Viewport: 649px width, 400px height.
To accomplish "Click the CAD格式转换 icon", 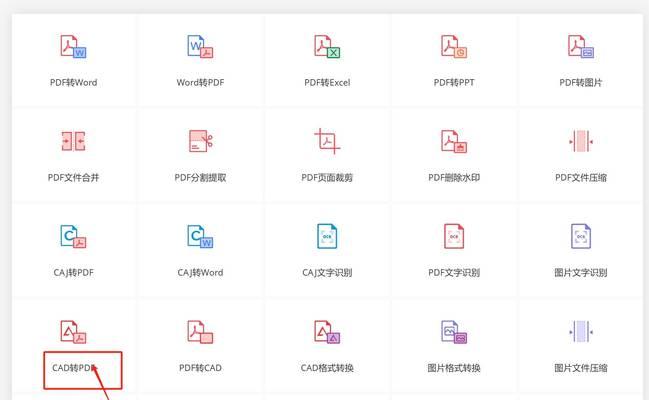I will [327, 332].
